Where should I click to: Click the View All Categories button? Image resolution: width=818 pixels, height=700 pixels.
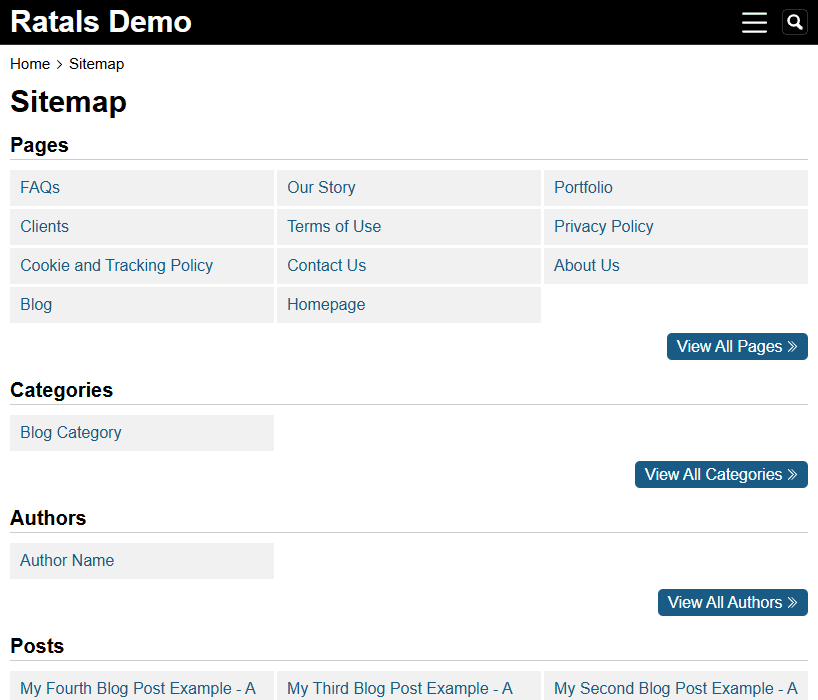pos(721,475)
